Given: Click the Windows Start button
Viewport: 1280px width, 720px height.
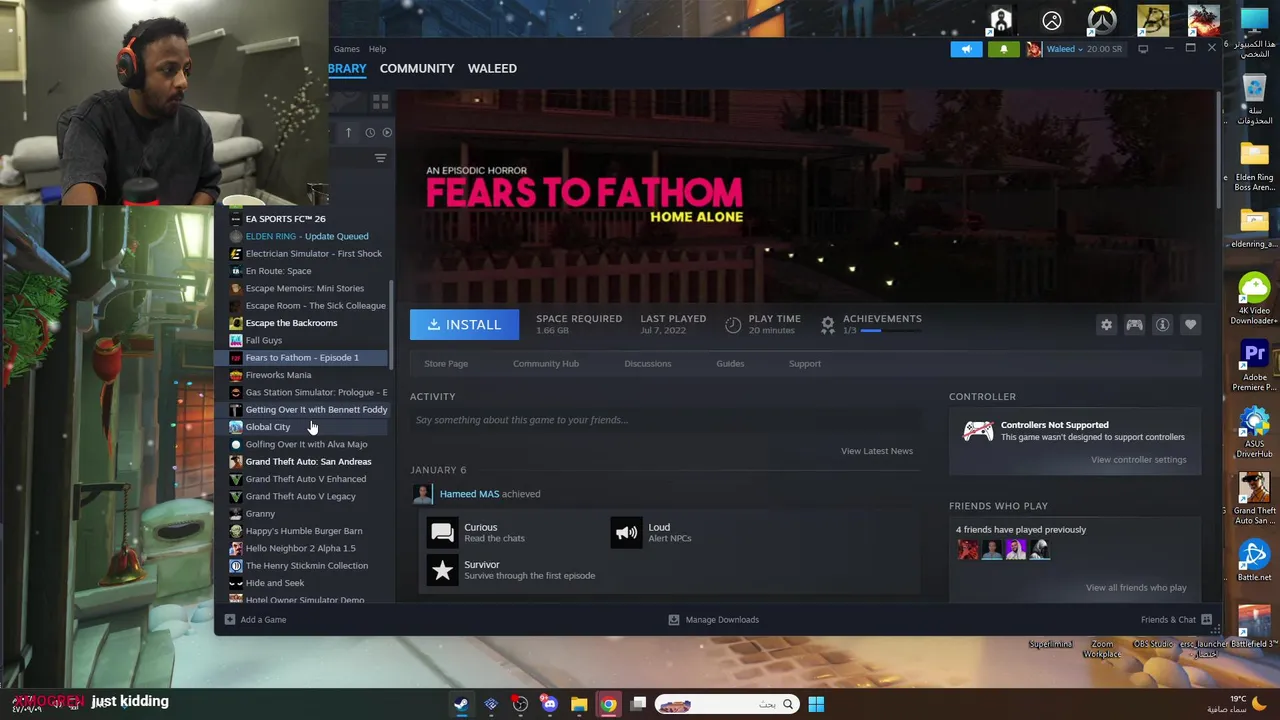Looking at the screenshot, I should coord(816,704).
